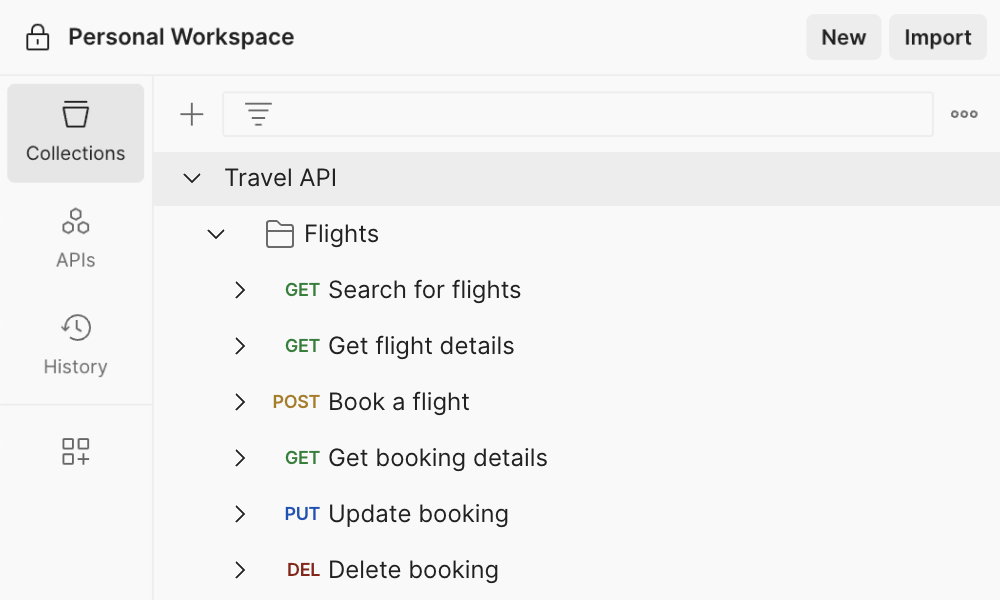Screen dimensions: 1000x600
Task: Open the Update booking PUT request
Action: click(418, 514)
